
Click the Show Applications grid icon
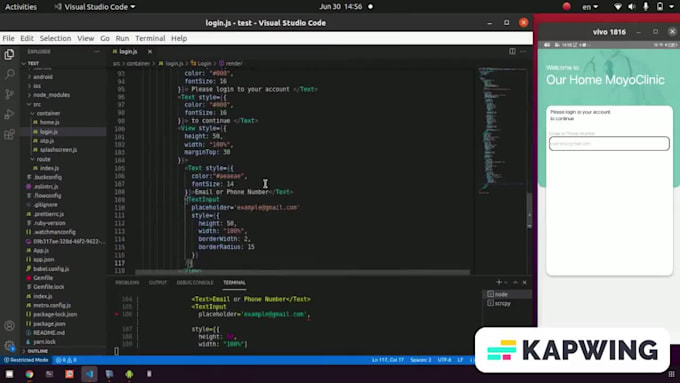pyautogui.click(x=671, y=374)
